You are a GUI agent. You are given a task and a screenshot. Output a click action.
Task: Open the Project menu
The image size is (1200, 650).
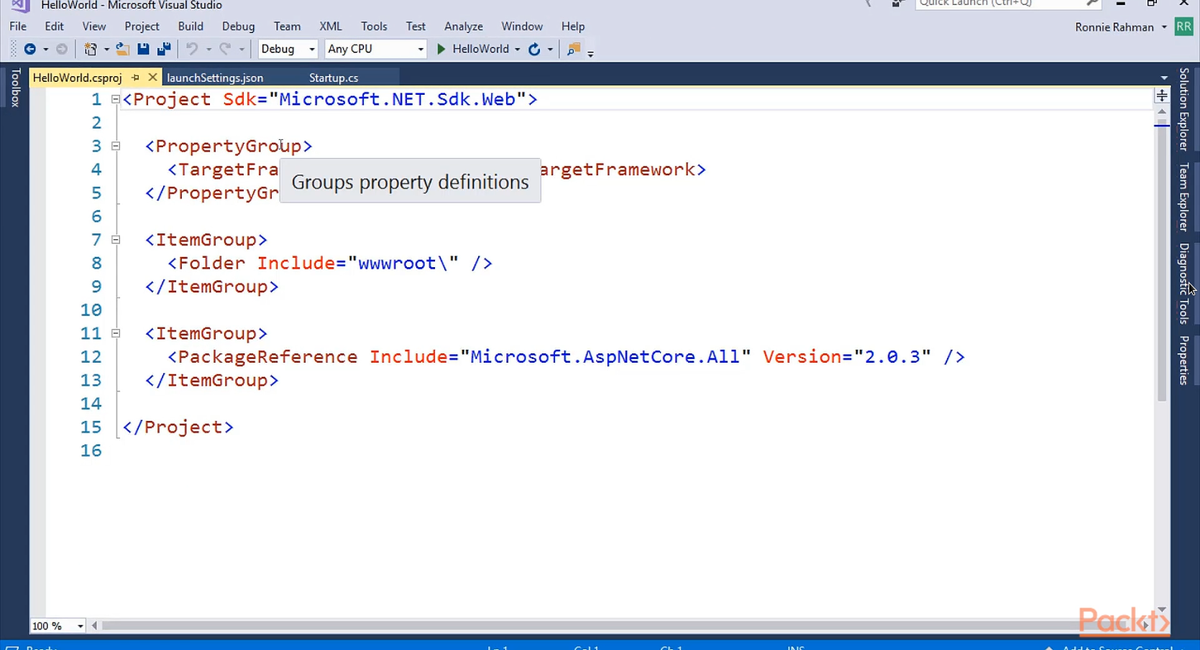[x=142, y=26]
